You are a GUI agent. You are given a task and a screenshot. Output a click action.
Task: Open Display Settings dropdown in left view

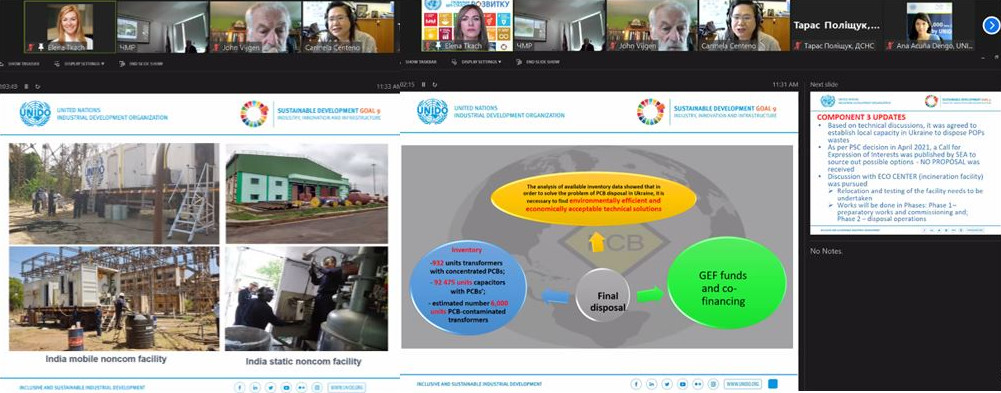[80, 63]
